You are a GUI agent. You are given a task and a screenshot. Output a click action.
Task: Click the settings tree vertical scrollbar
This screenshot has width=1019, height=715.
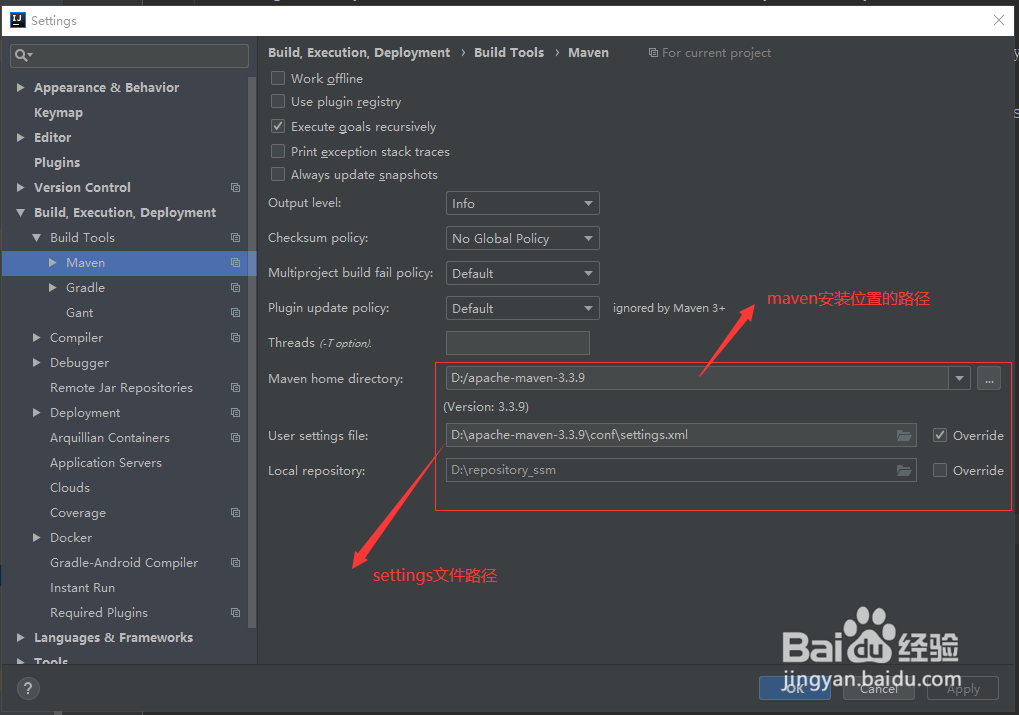point(252,353)
